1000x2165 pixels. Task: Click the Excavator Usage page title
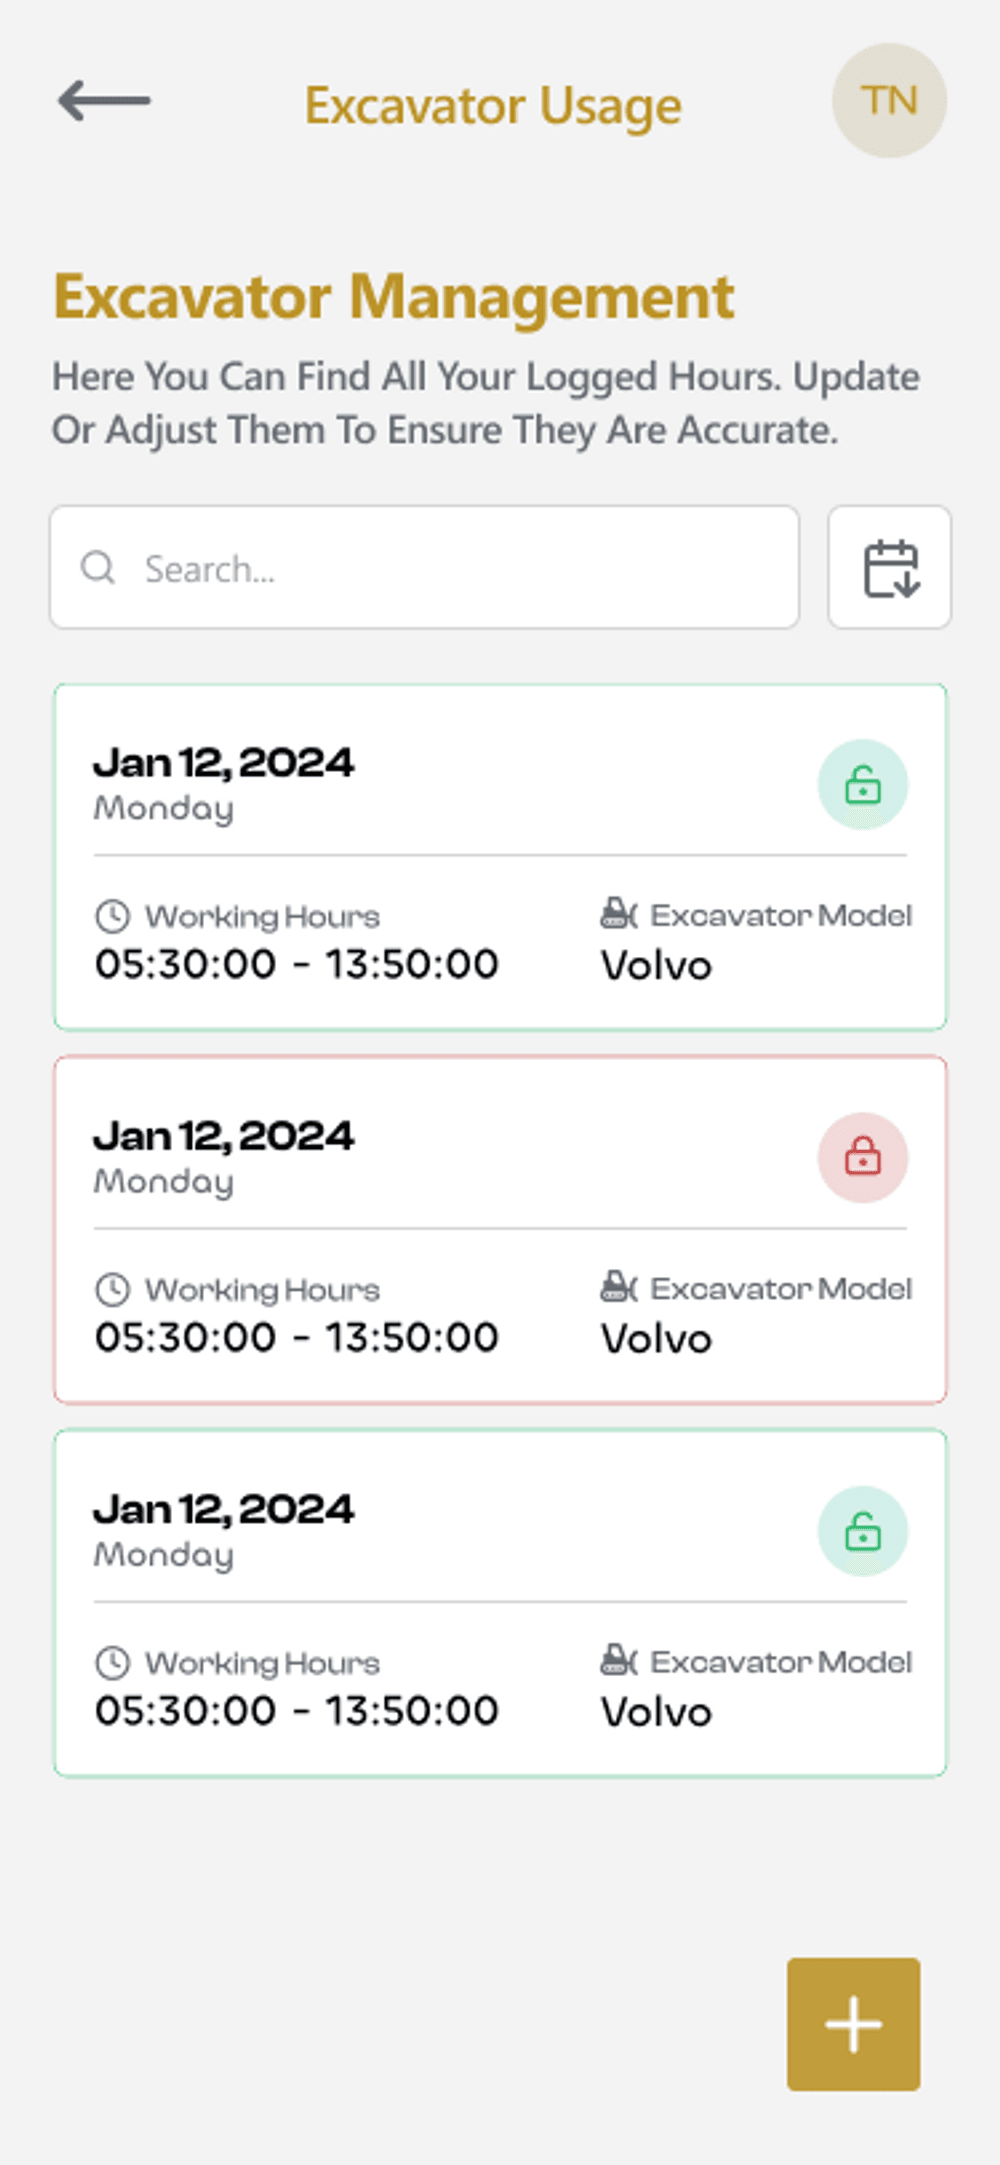[x=493, y=106]
